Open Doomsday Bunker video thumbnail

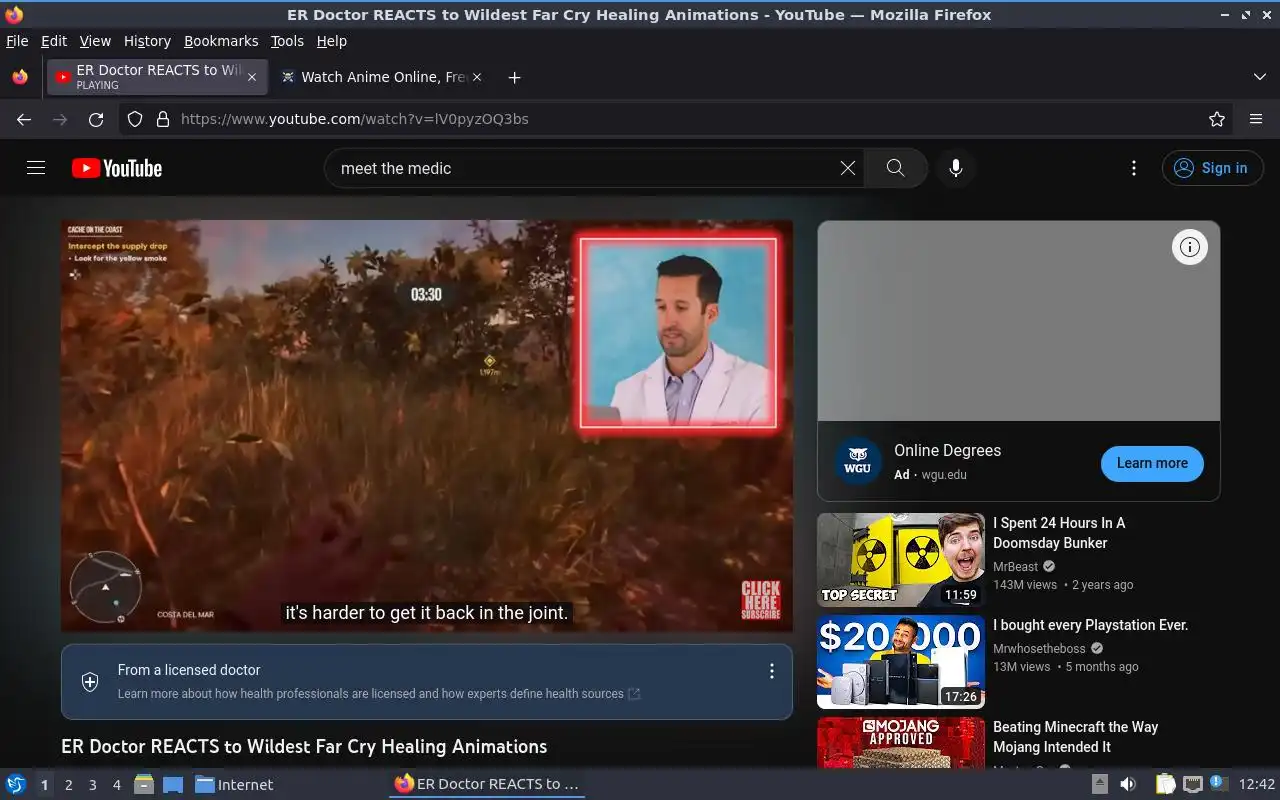coord(901,560)
